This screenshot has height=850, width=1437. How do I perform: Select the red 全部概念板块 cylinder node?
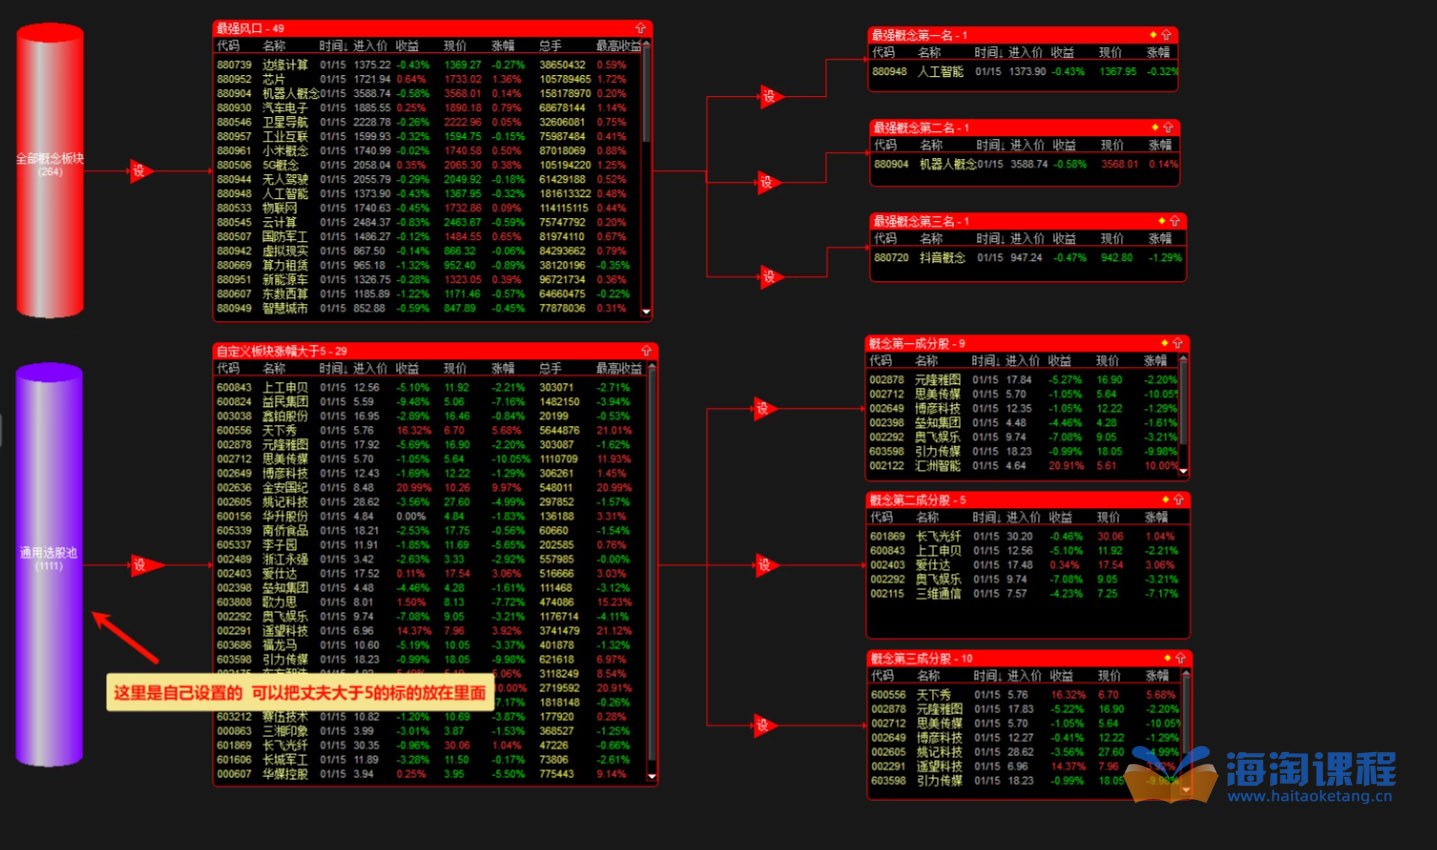50,170
